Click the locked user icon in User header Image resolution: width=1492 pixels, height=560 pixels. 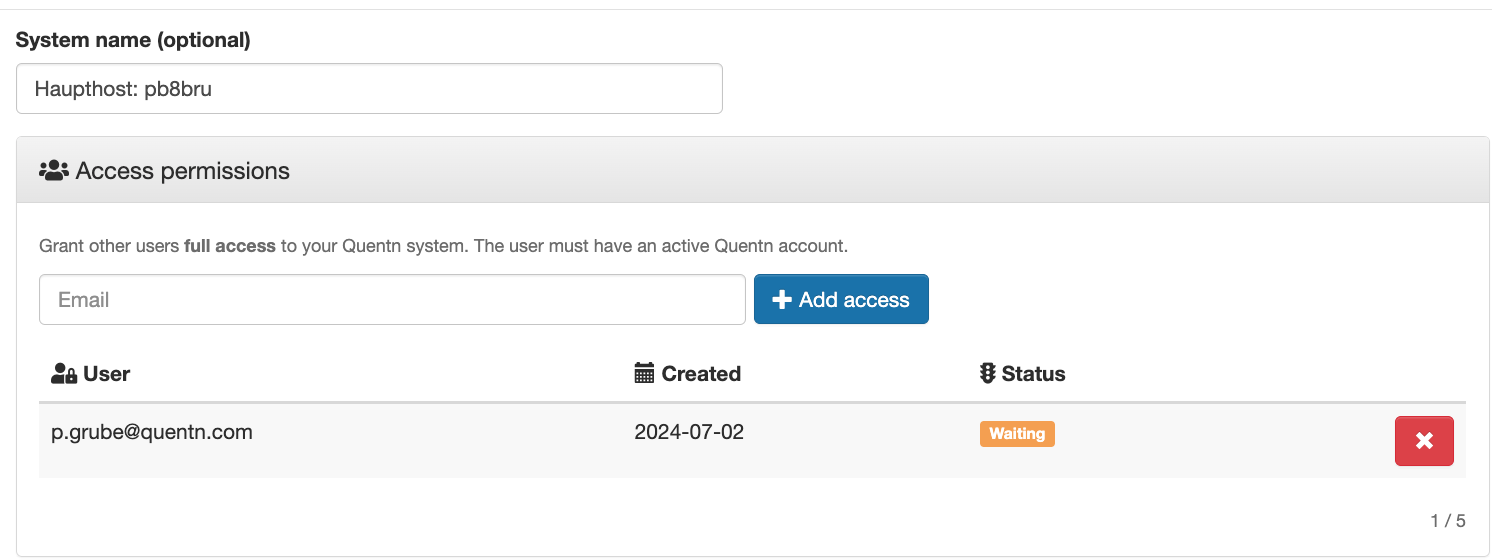64,374
